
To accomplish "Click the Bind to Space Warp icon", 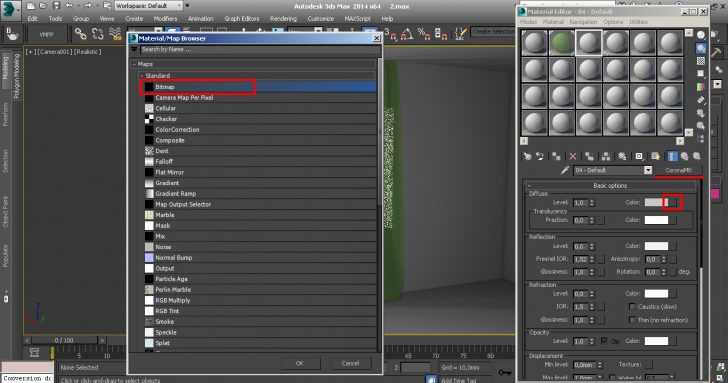I will click(115, 34).
